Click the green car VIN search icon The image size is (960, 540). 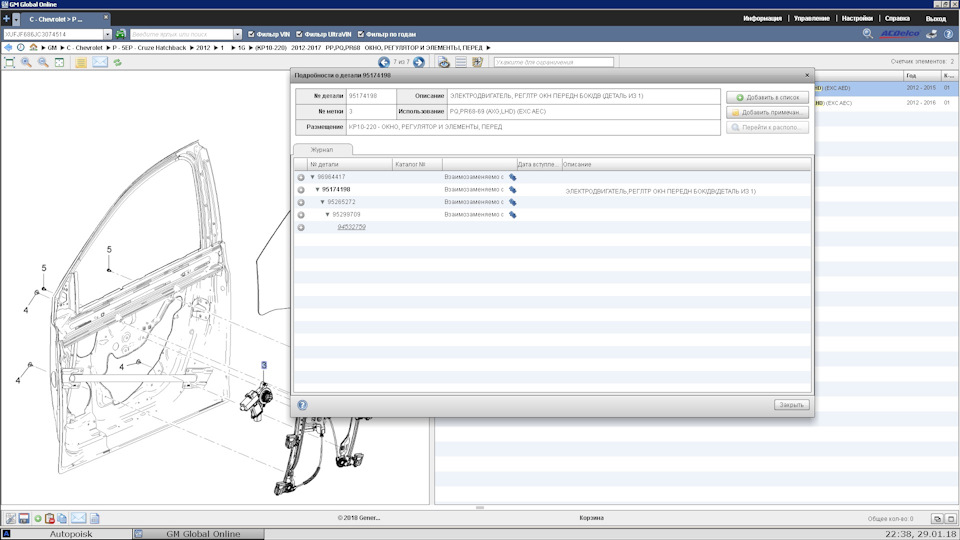121,34
